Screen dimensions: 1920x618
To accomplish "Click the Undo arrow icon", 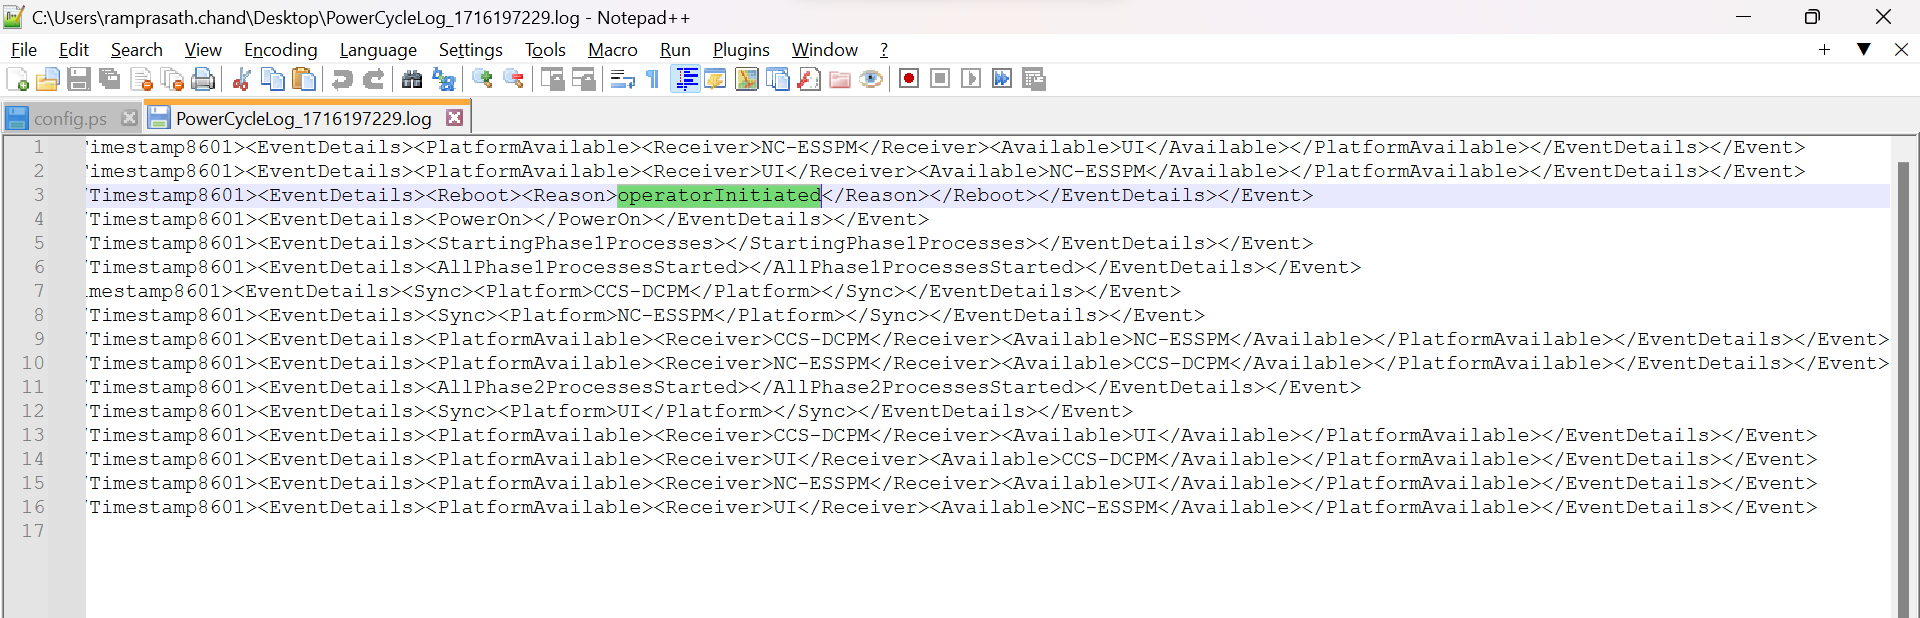I will coord(342,80).
